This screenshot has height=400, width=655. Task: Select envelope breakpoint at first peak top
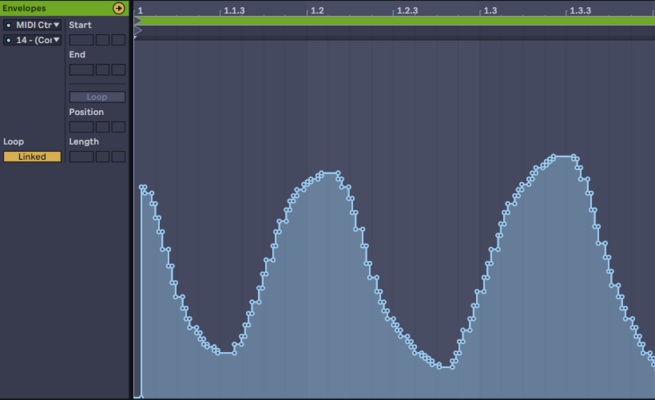pyautogui.click(x=322, y=172)
